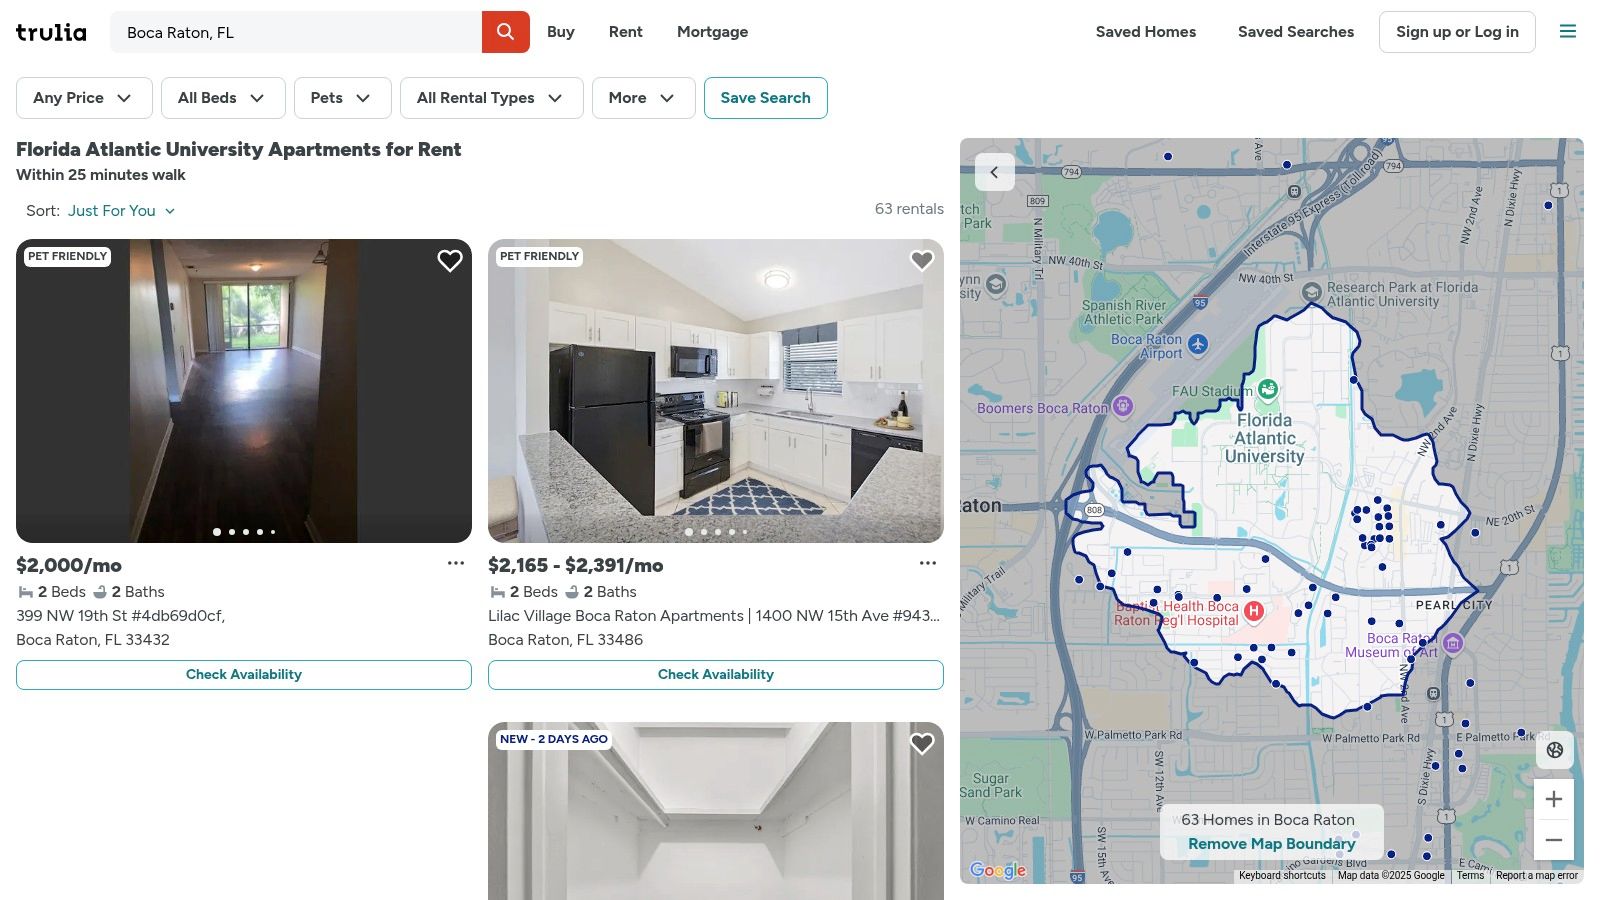
Task: Click the Florida Atlantic University map label
Action: point(1265,438)
